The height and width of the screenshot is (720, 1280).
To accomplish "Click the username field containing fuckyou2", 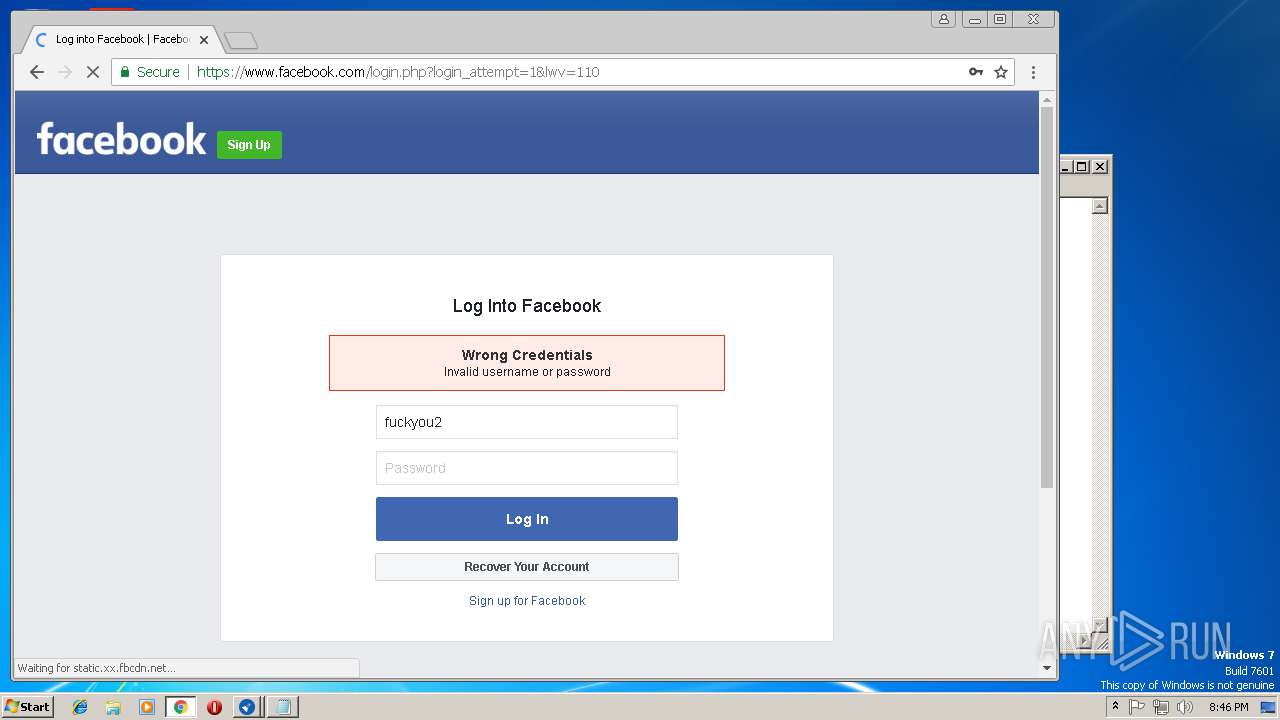I will 527,422.
